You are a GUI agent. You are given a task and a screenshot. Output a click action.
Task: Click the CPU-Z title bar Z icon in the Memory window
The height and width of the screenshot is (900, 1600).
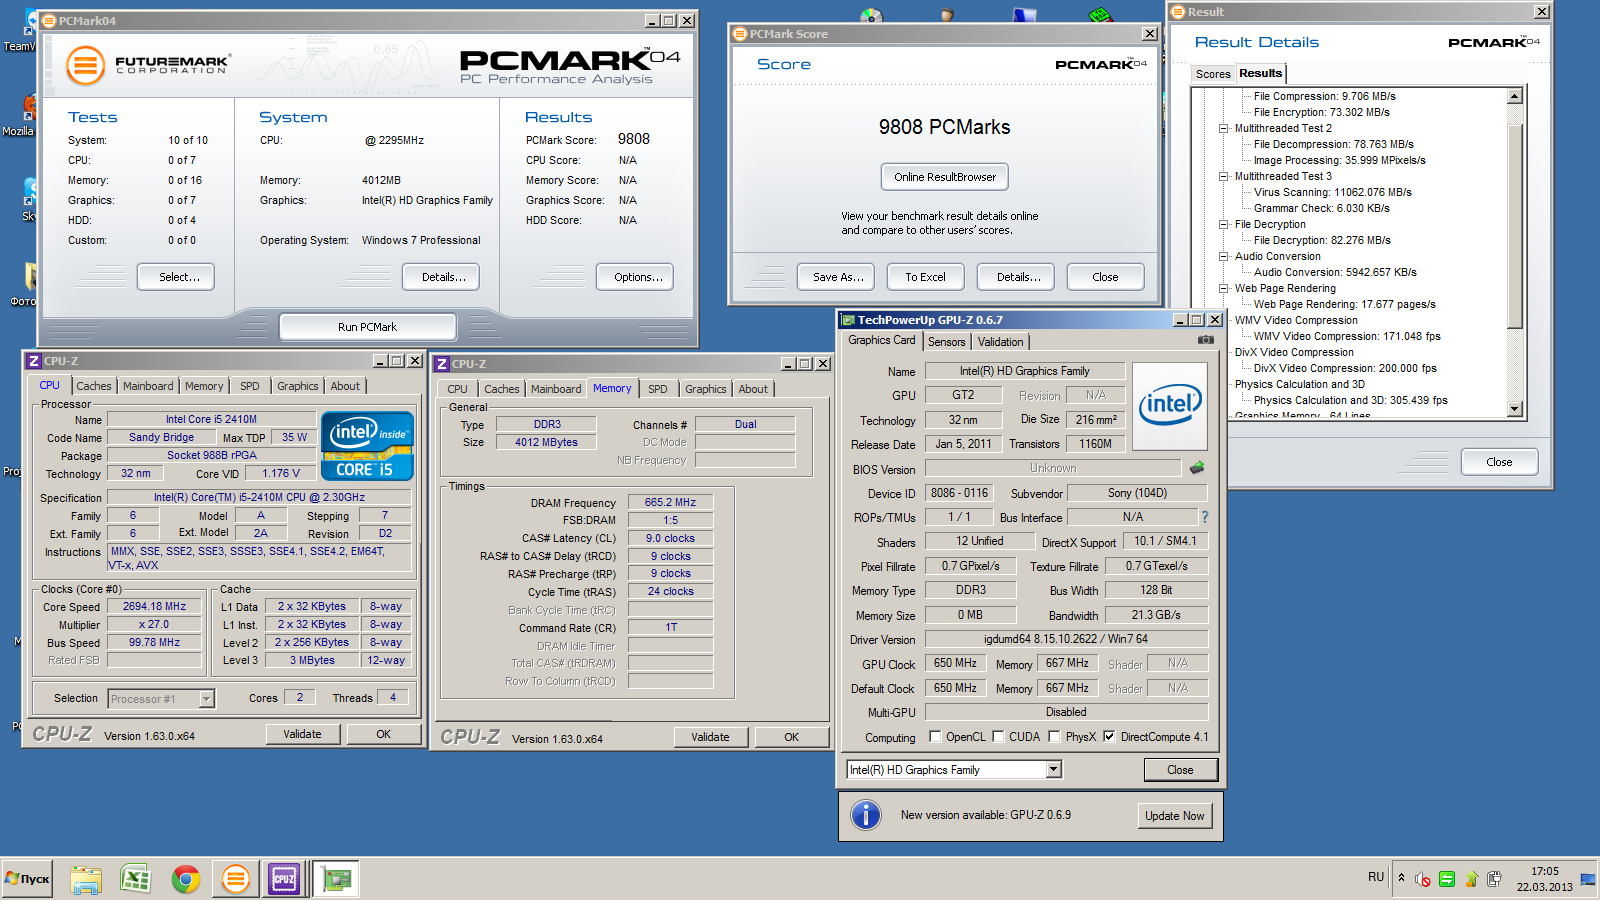pos(442,364)
